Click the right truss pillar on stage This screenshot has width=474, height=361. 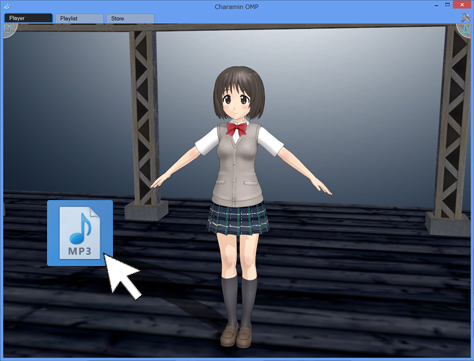[452, 130]
